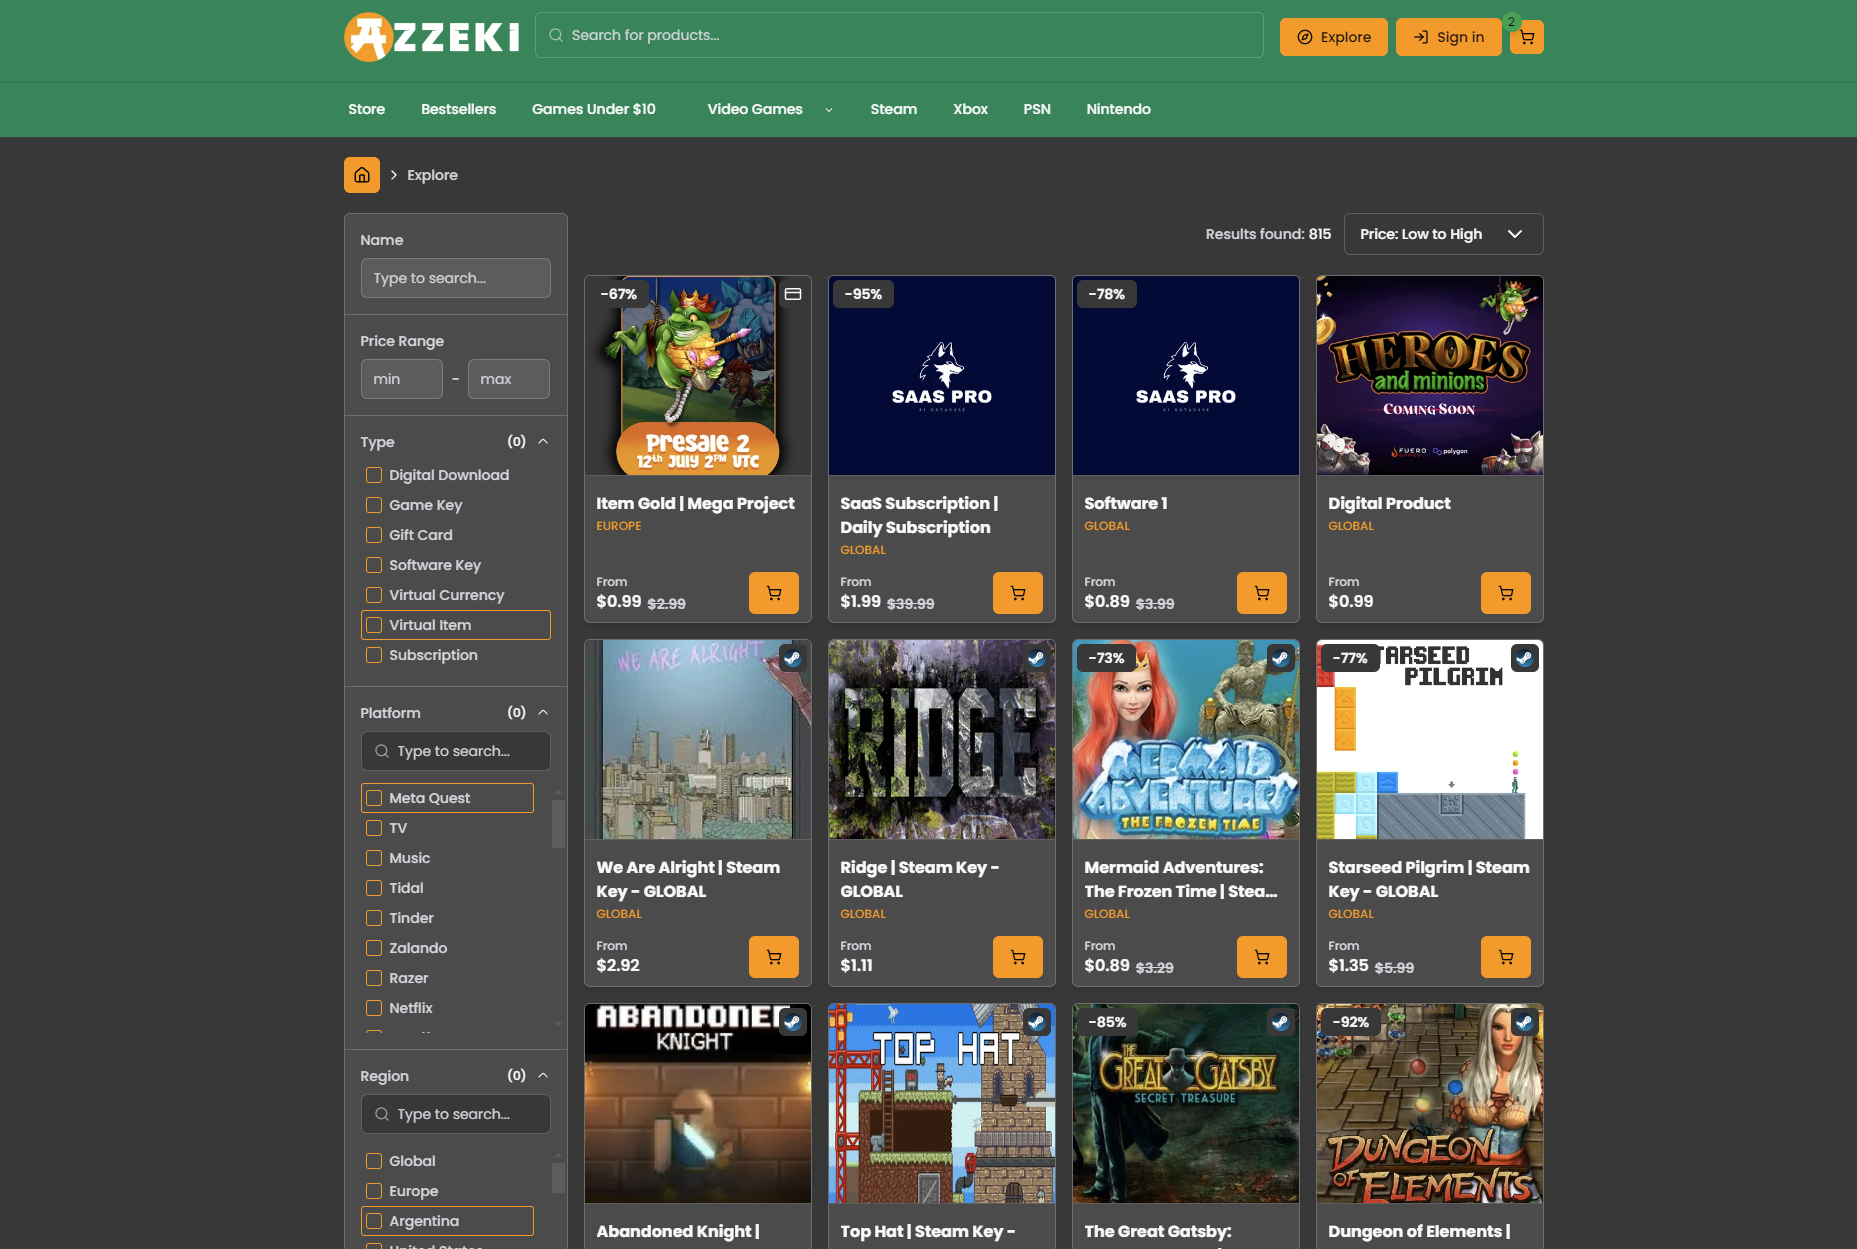Collapse the Type filter section
The width and height of the screenshot is (1857, 1249).
pos(543,441)
